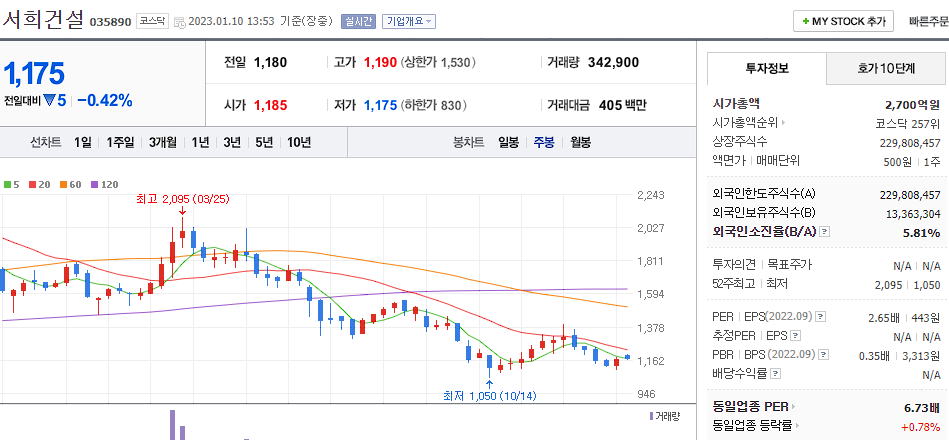949x440 pixels.
Task: Click the purple 거래량 legend marker
Action: pos(651,416)
